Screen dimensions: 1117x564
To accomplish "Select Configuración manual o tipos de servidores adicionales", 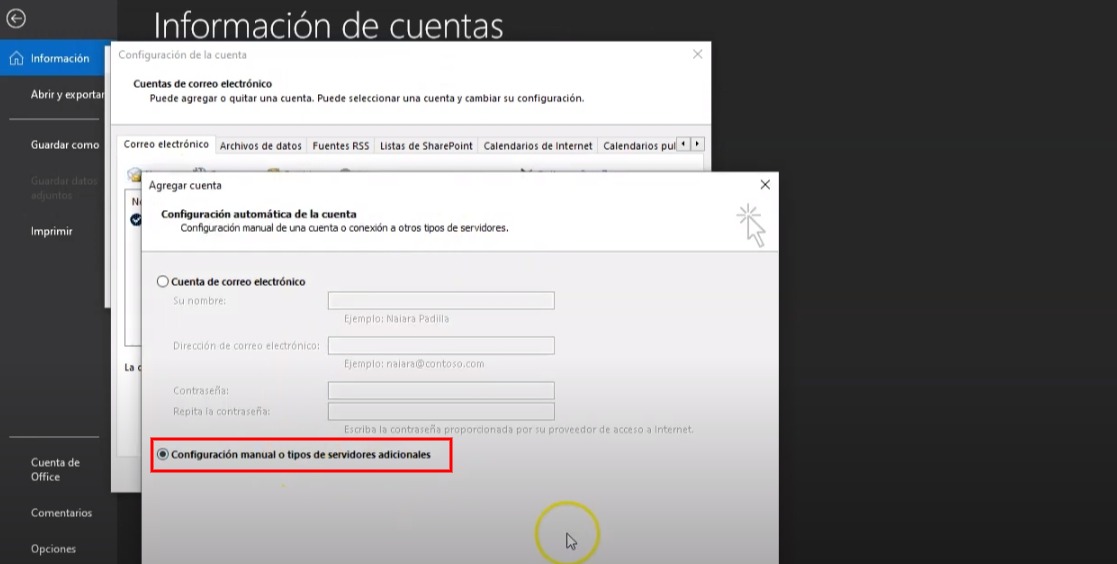I will point(163,454).
